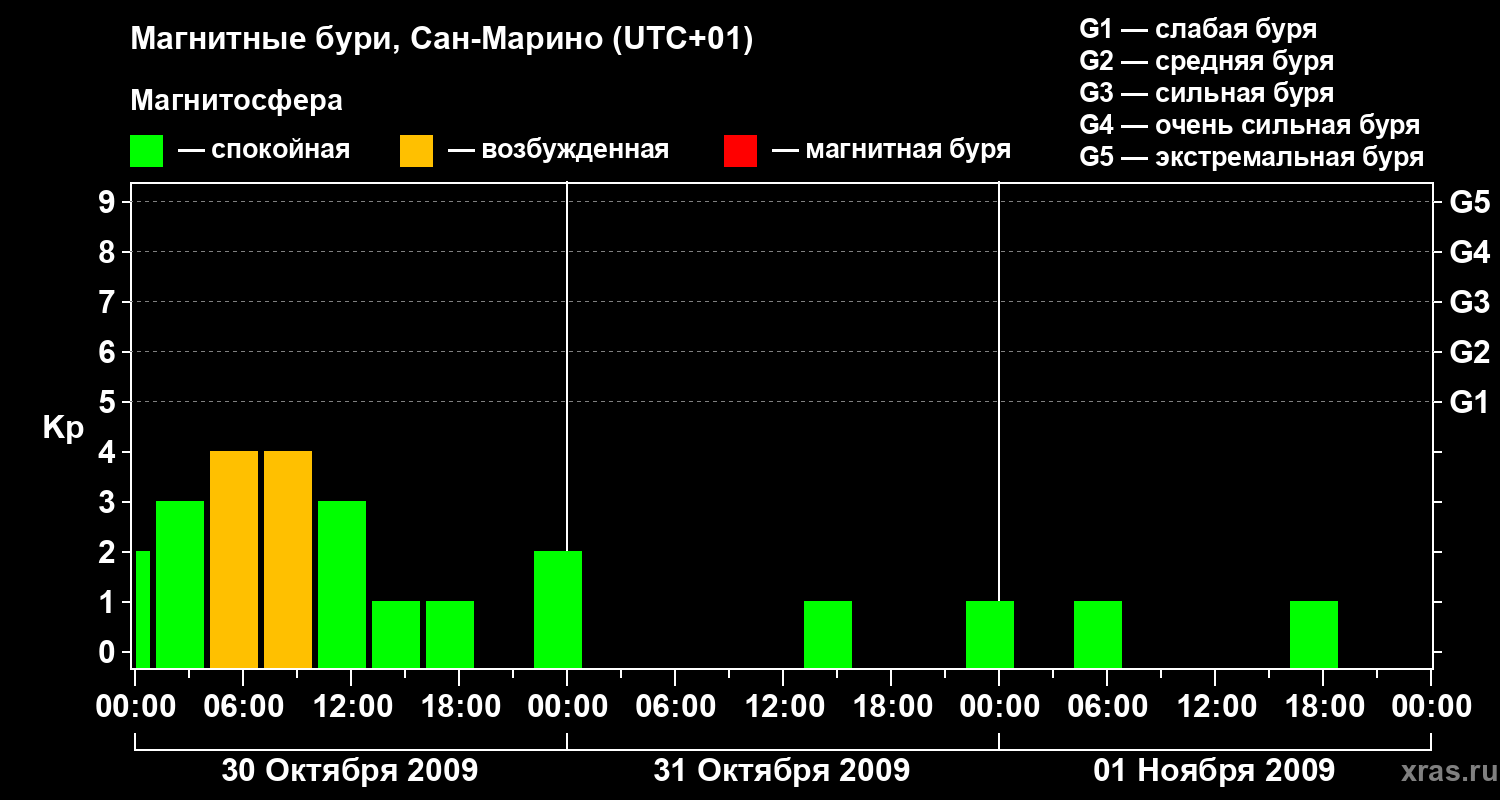
Task: Click the first orange Kp 4 bar at 06:00
Action: tap(234, 559)
